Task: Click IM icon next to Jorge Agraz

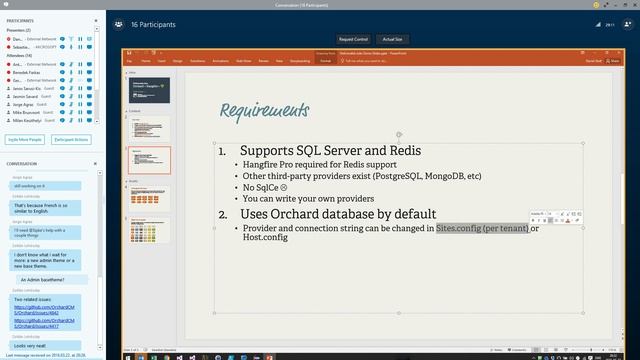Action: tap(62, 104)
